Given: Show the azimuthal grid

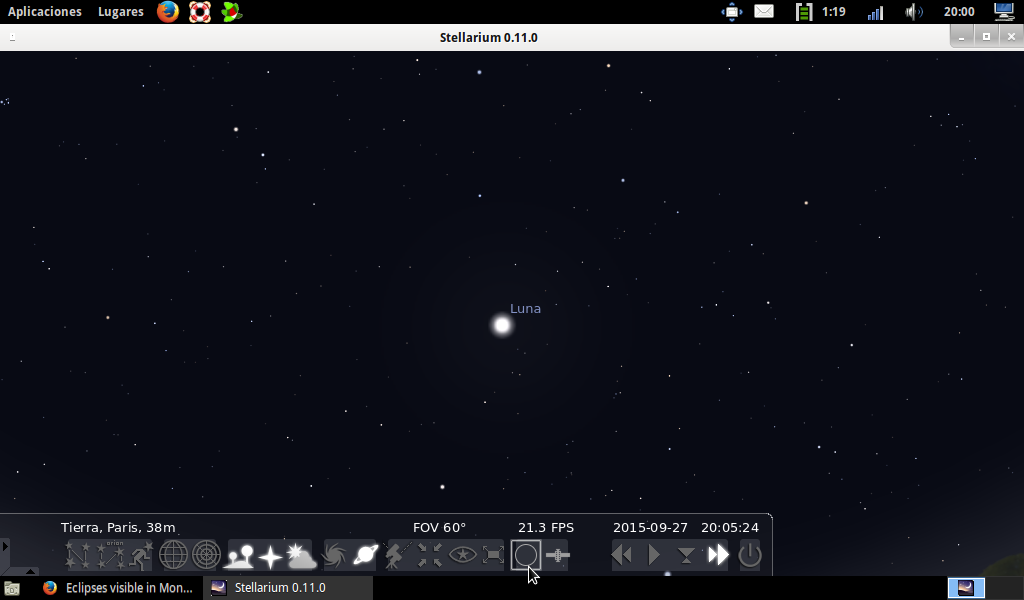Looking at the screenshot, I should [205, 555].
